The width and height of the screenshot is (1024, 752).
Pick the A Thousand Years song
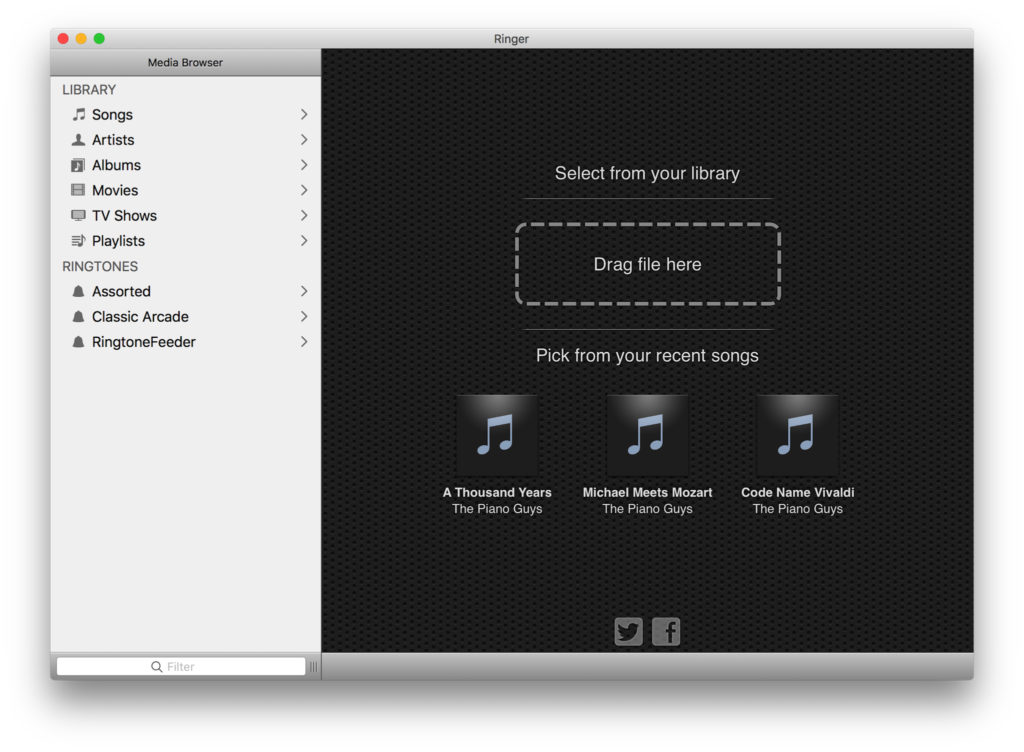pos(497,435)
